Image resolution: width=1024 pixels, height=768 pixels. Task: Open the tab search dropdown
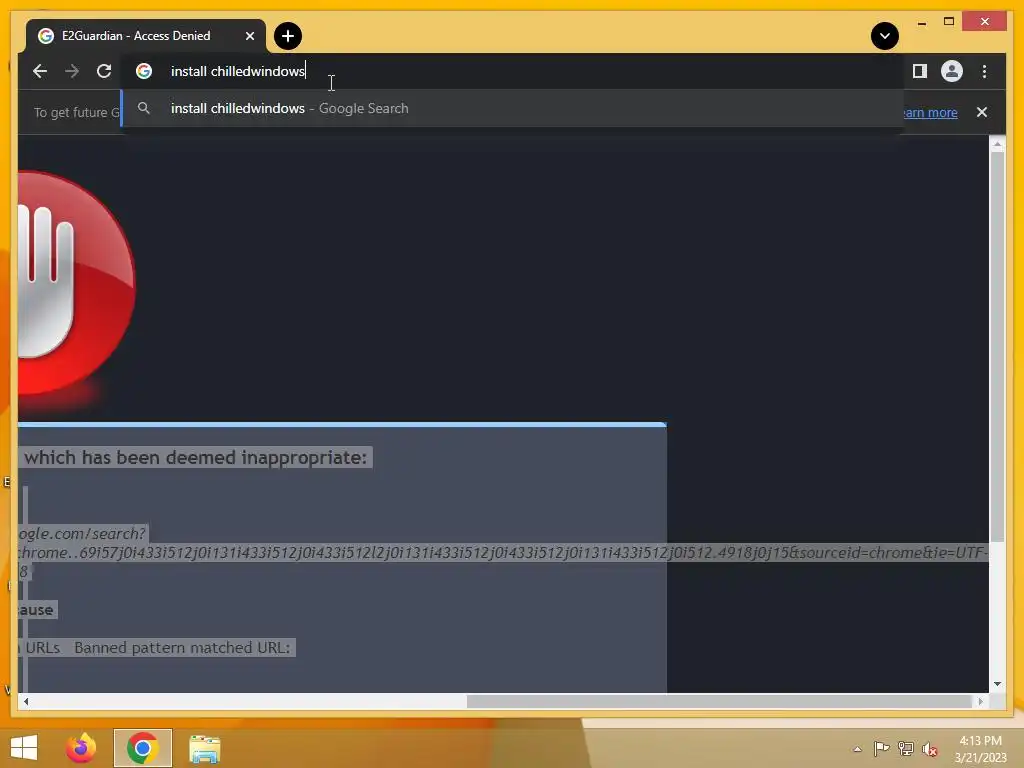coord(885,36)
